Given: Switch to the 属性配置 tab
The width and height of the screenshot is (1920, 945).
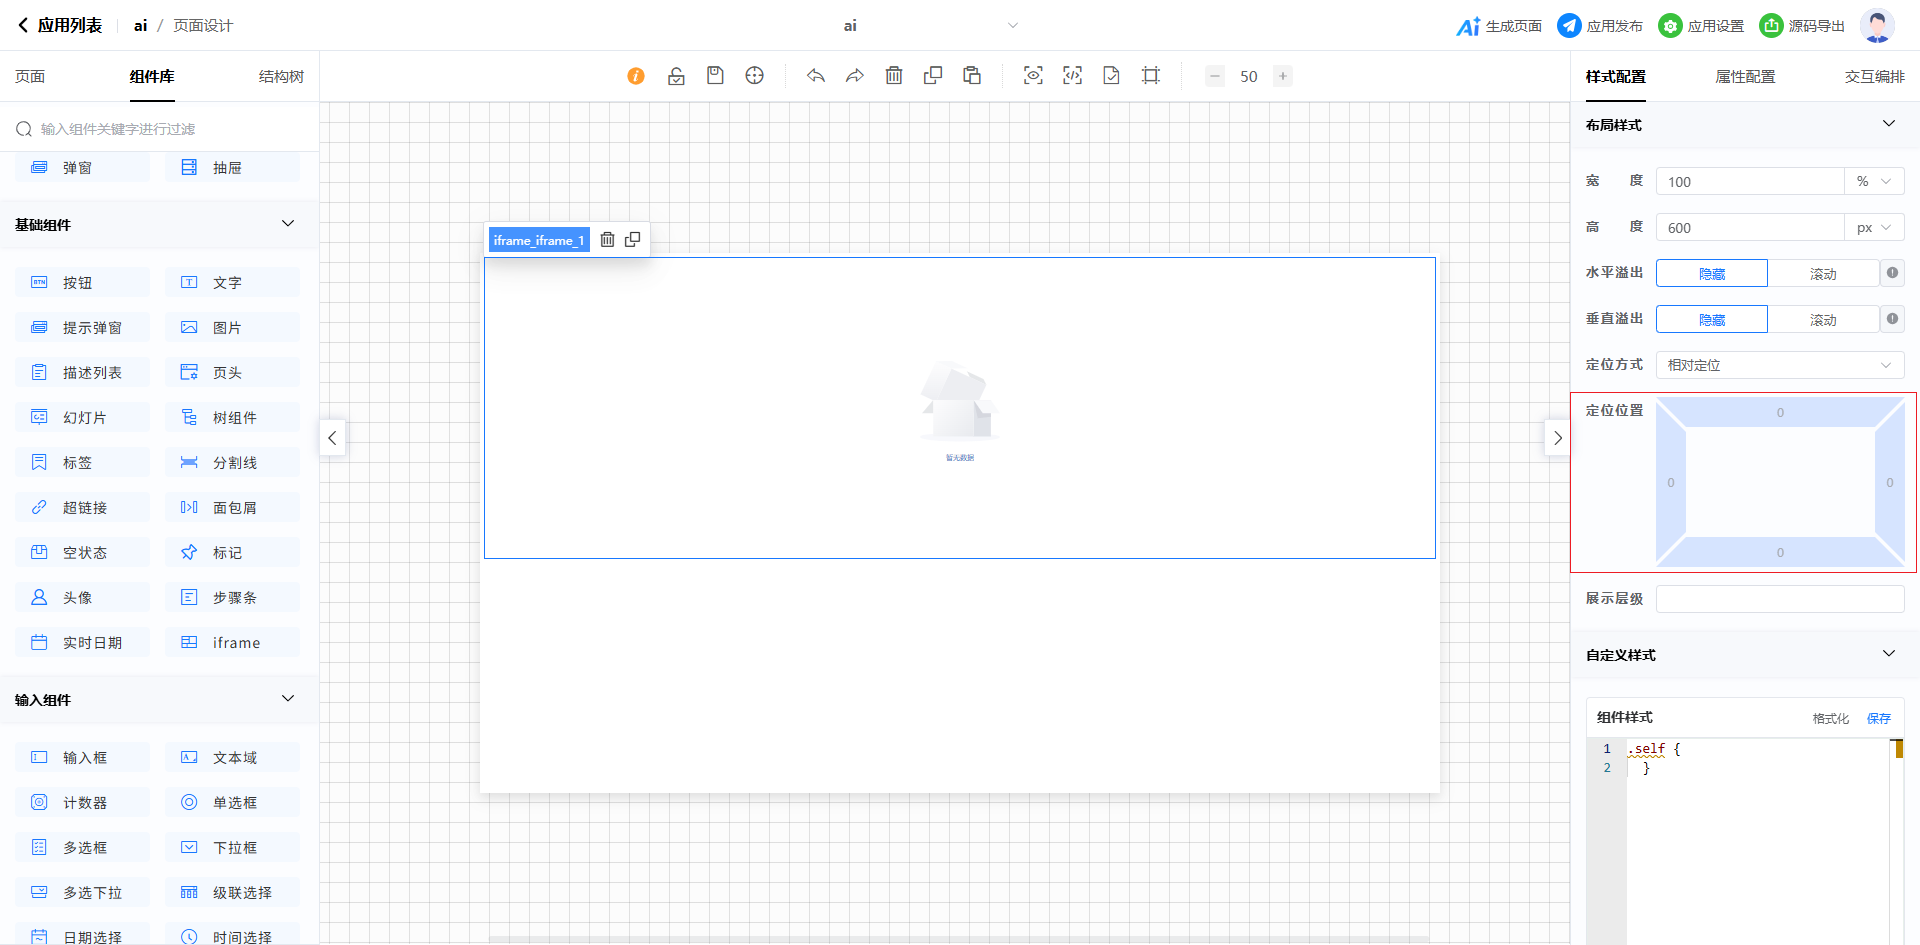Looking at the screenshot, I should (1745, 77).
